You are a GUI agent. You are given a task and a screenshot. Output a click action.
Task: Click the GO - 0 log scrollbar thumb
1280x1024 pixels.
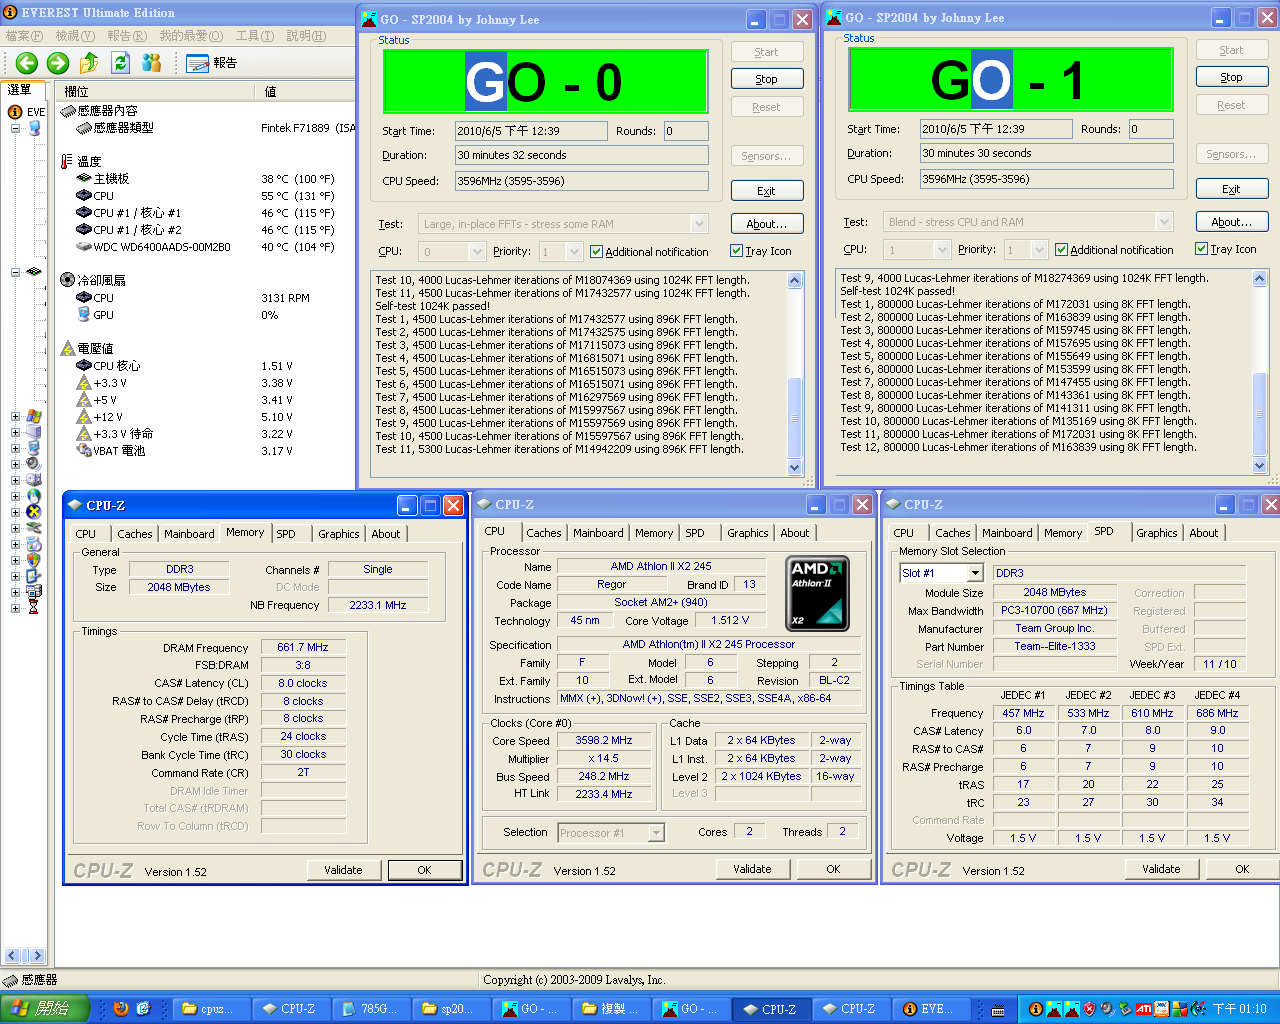795,418
